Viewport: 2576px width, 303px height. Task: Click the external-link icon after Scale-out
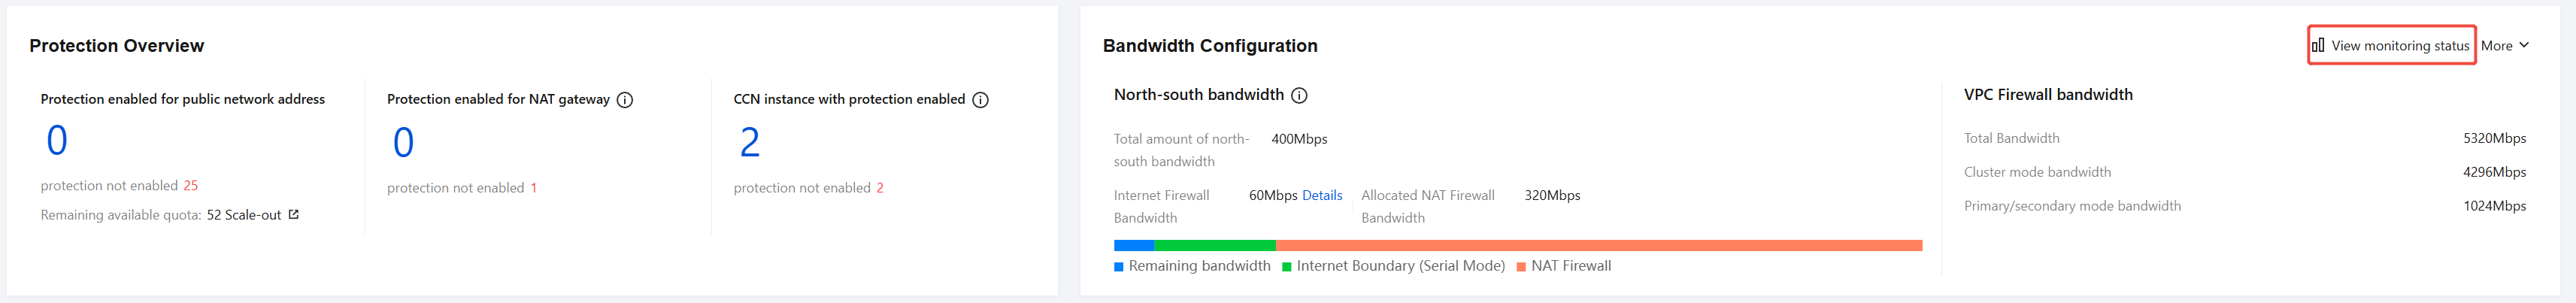(294, 214)
